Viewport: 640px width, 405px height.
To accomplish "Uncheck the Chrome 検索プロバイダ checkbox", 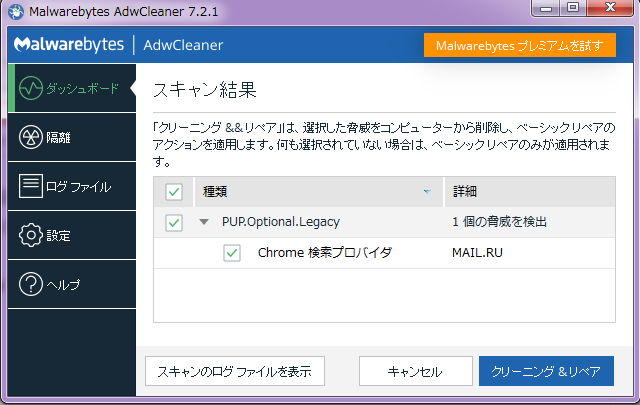I will coord(232,253).
